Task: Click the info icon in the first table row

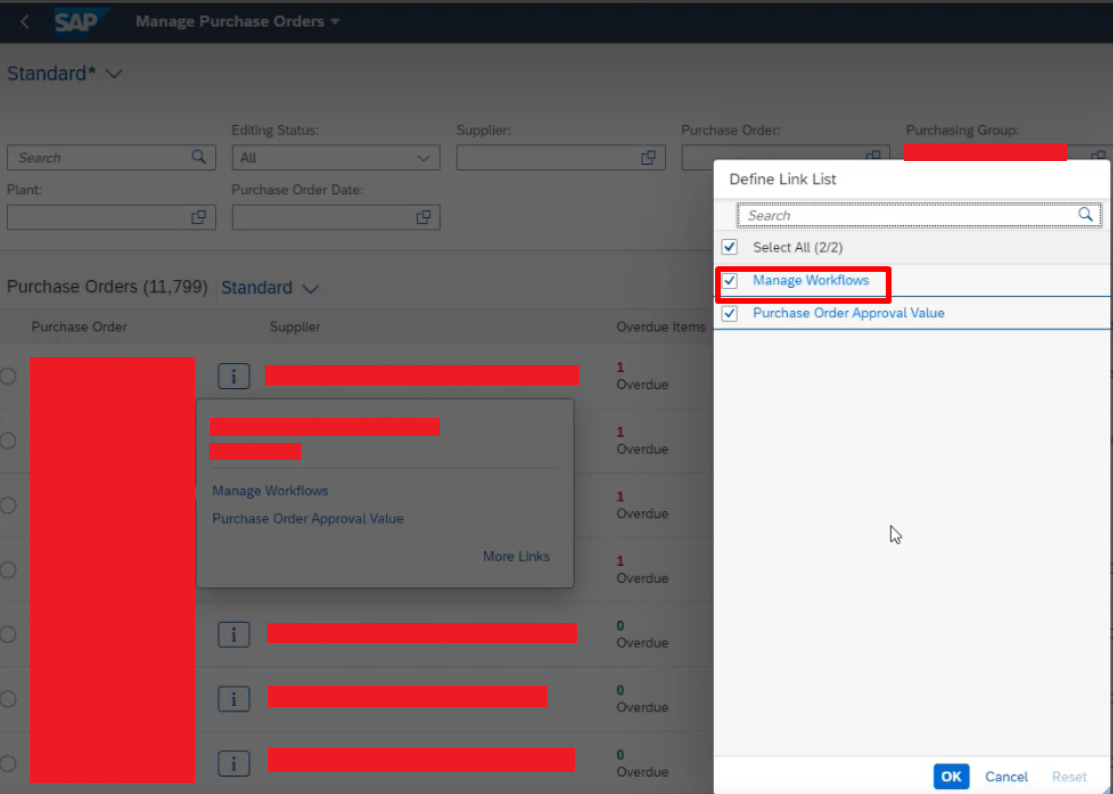Action: (x=234, y=376)
